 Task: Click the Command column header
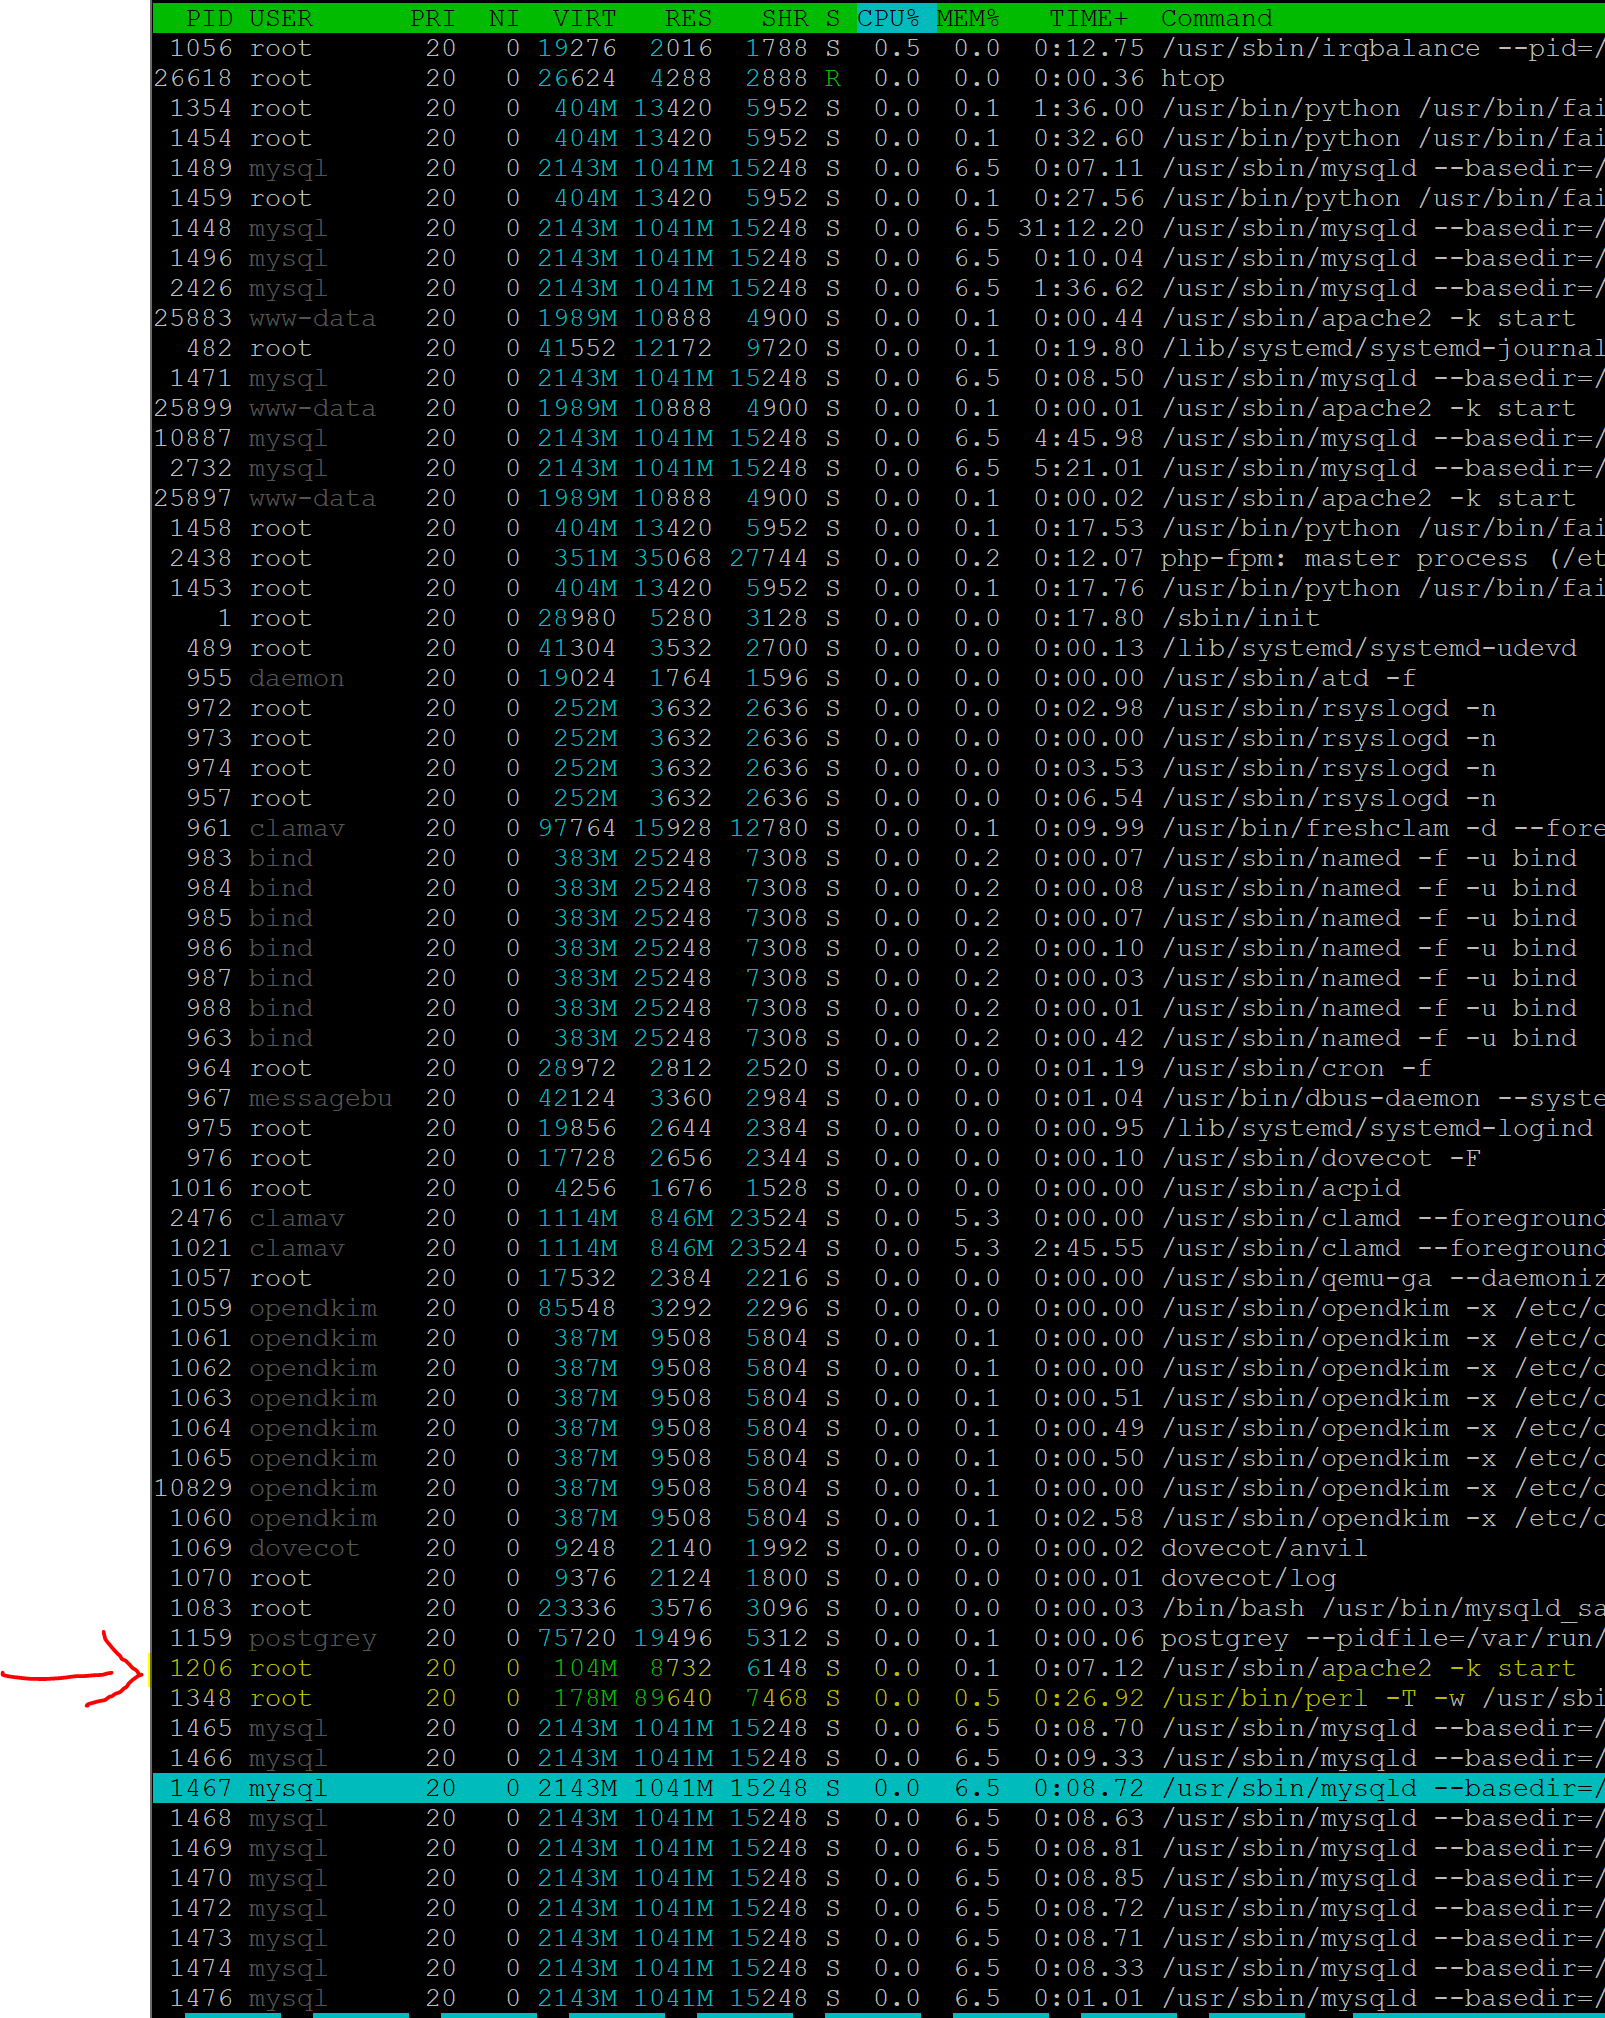(1216, 18)
